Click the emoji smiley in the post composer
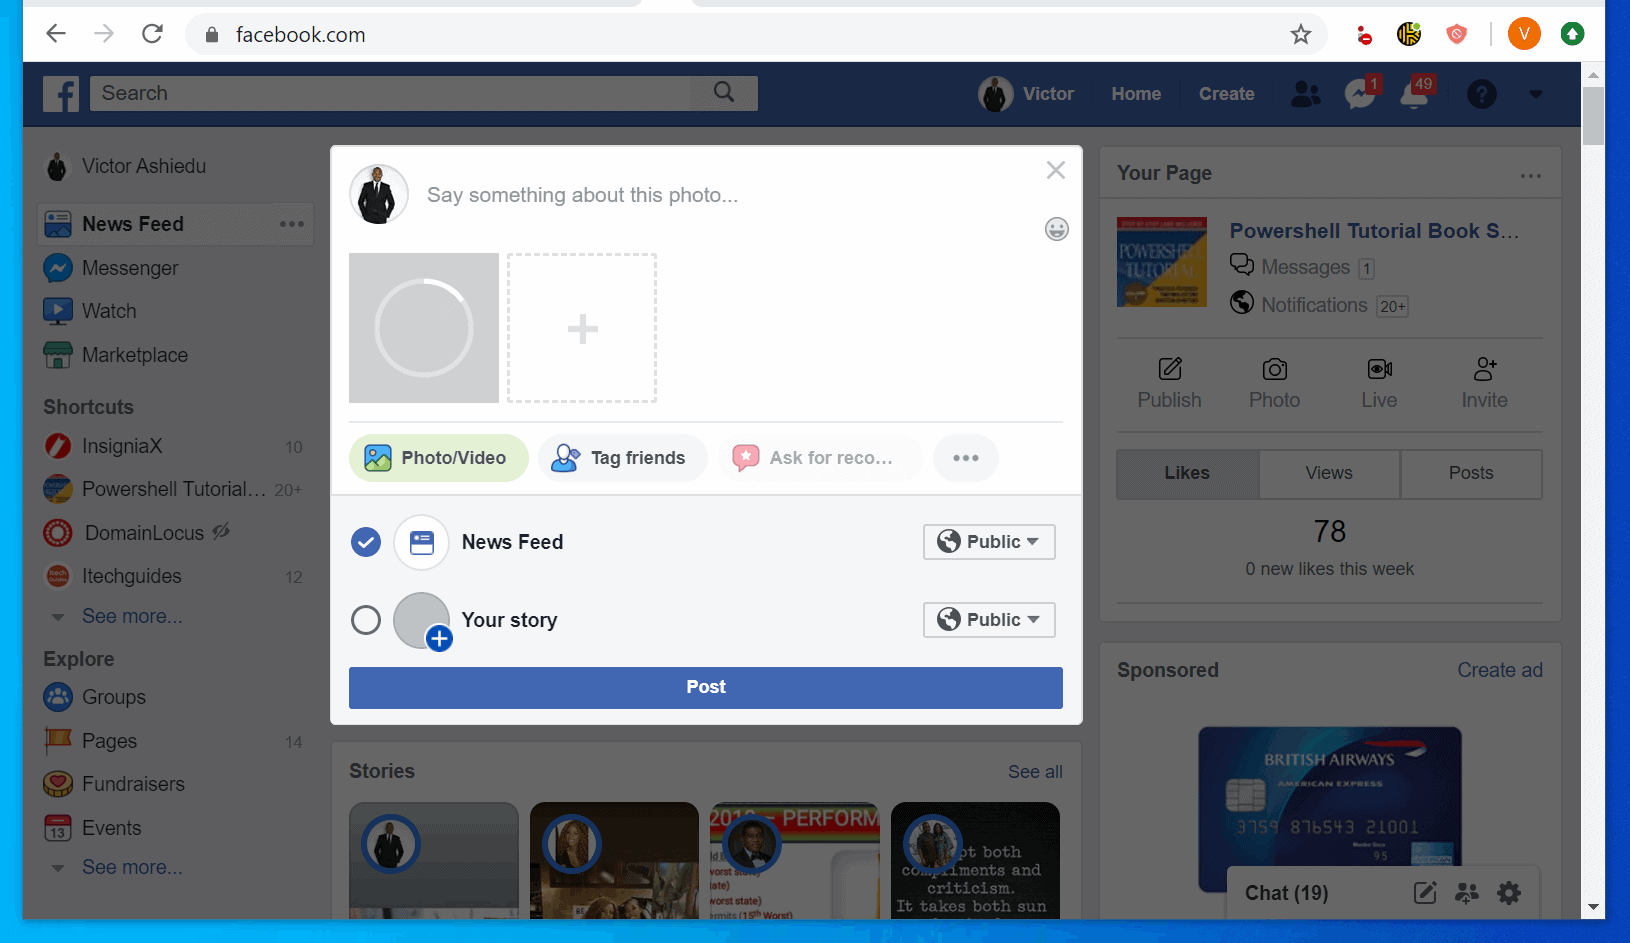The height and width of the screenshot is (943, 1630). [1056, 229]
